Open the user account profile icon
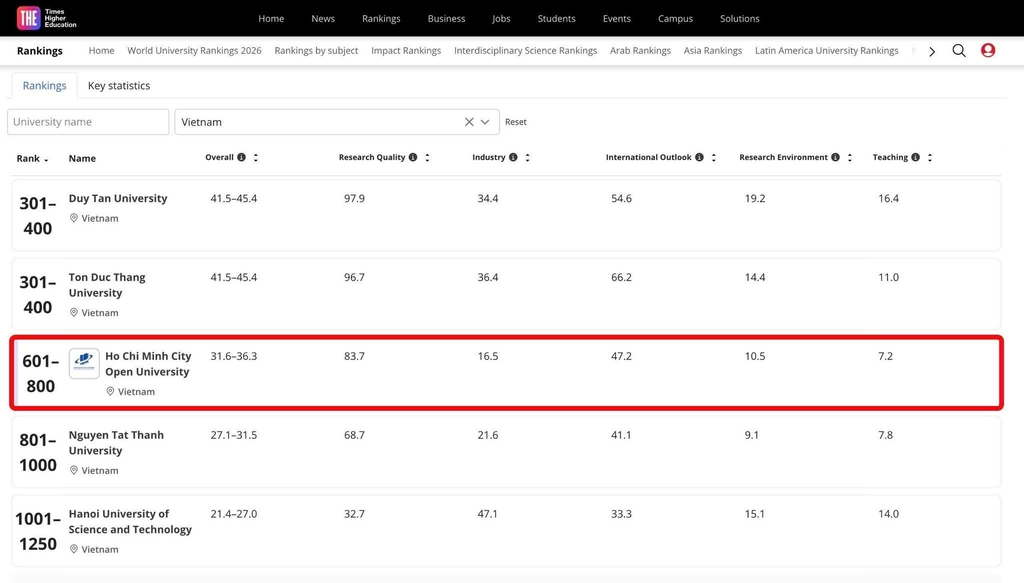This screenshot has height=583, width=1024. [988, 51]
